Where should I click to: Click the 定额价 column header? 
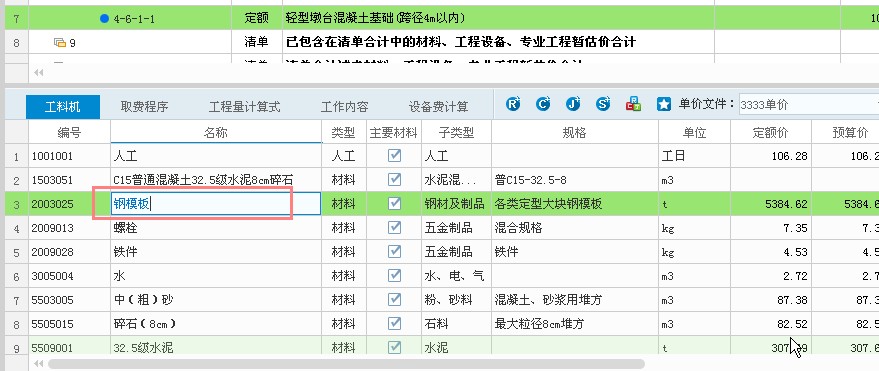point(770,132)
